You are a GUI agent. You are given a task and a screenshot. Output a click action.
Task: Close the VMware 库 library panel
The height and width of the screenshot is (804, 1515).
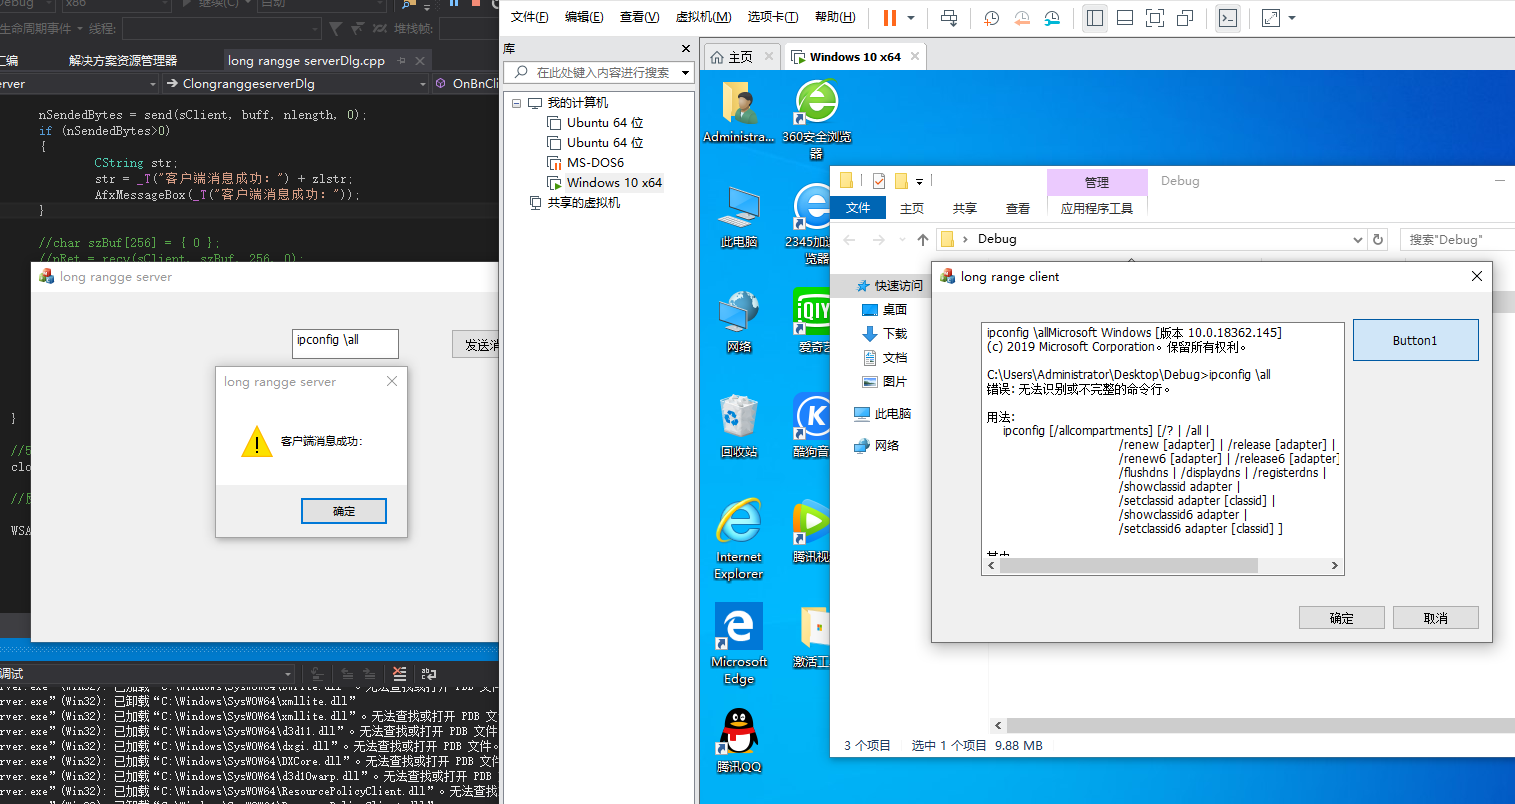tap(686, 48)
